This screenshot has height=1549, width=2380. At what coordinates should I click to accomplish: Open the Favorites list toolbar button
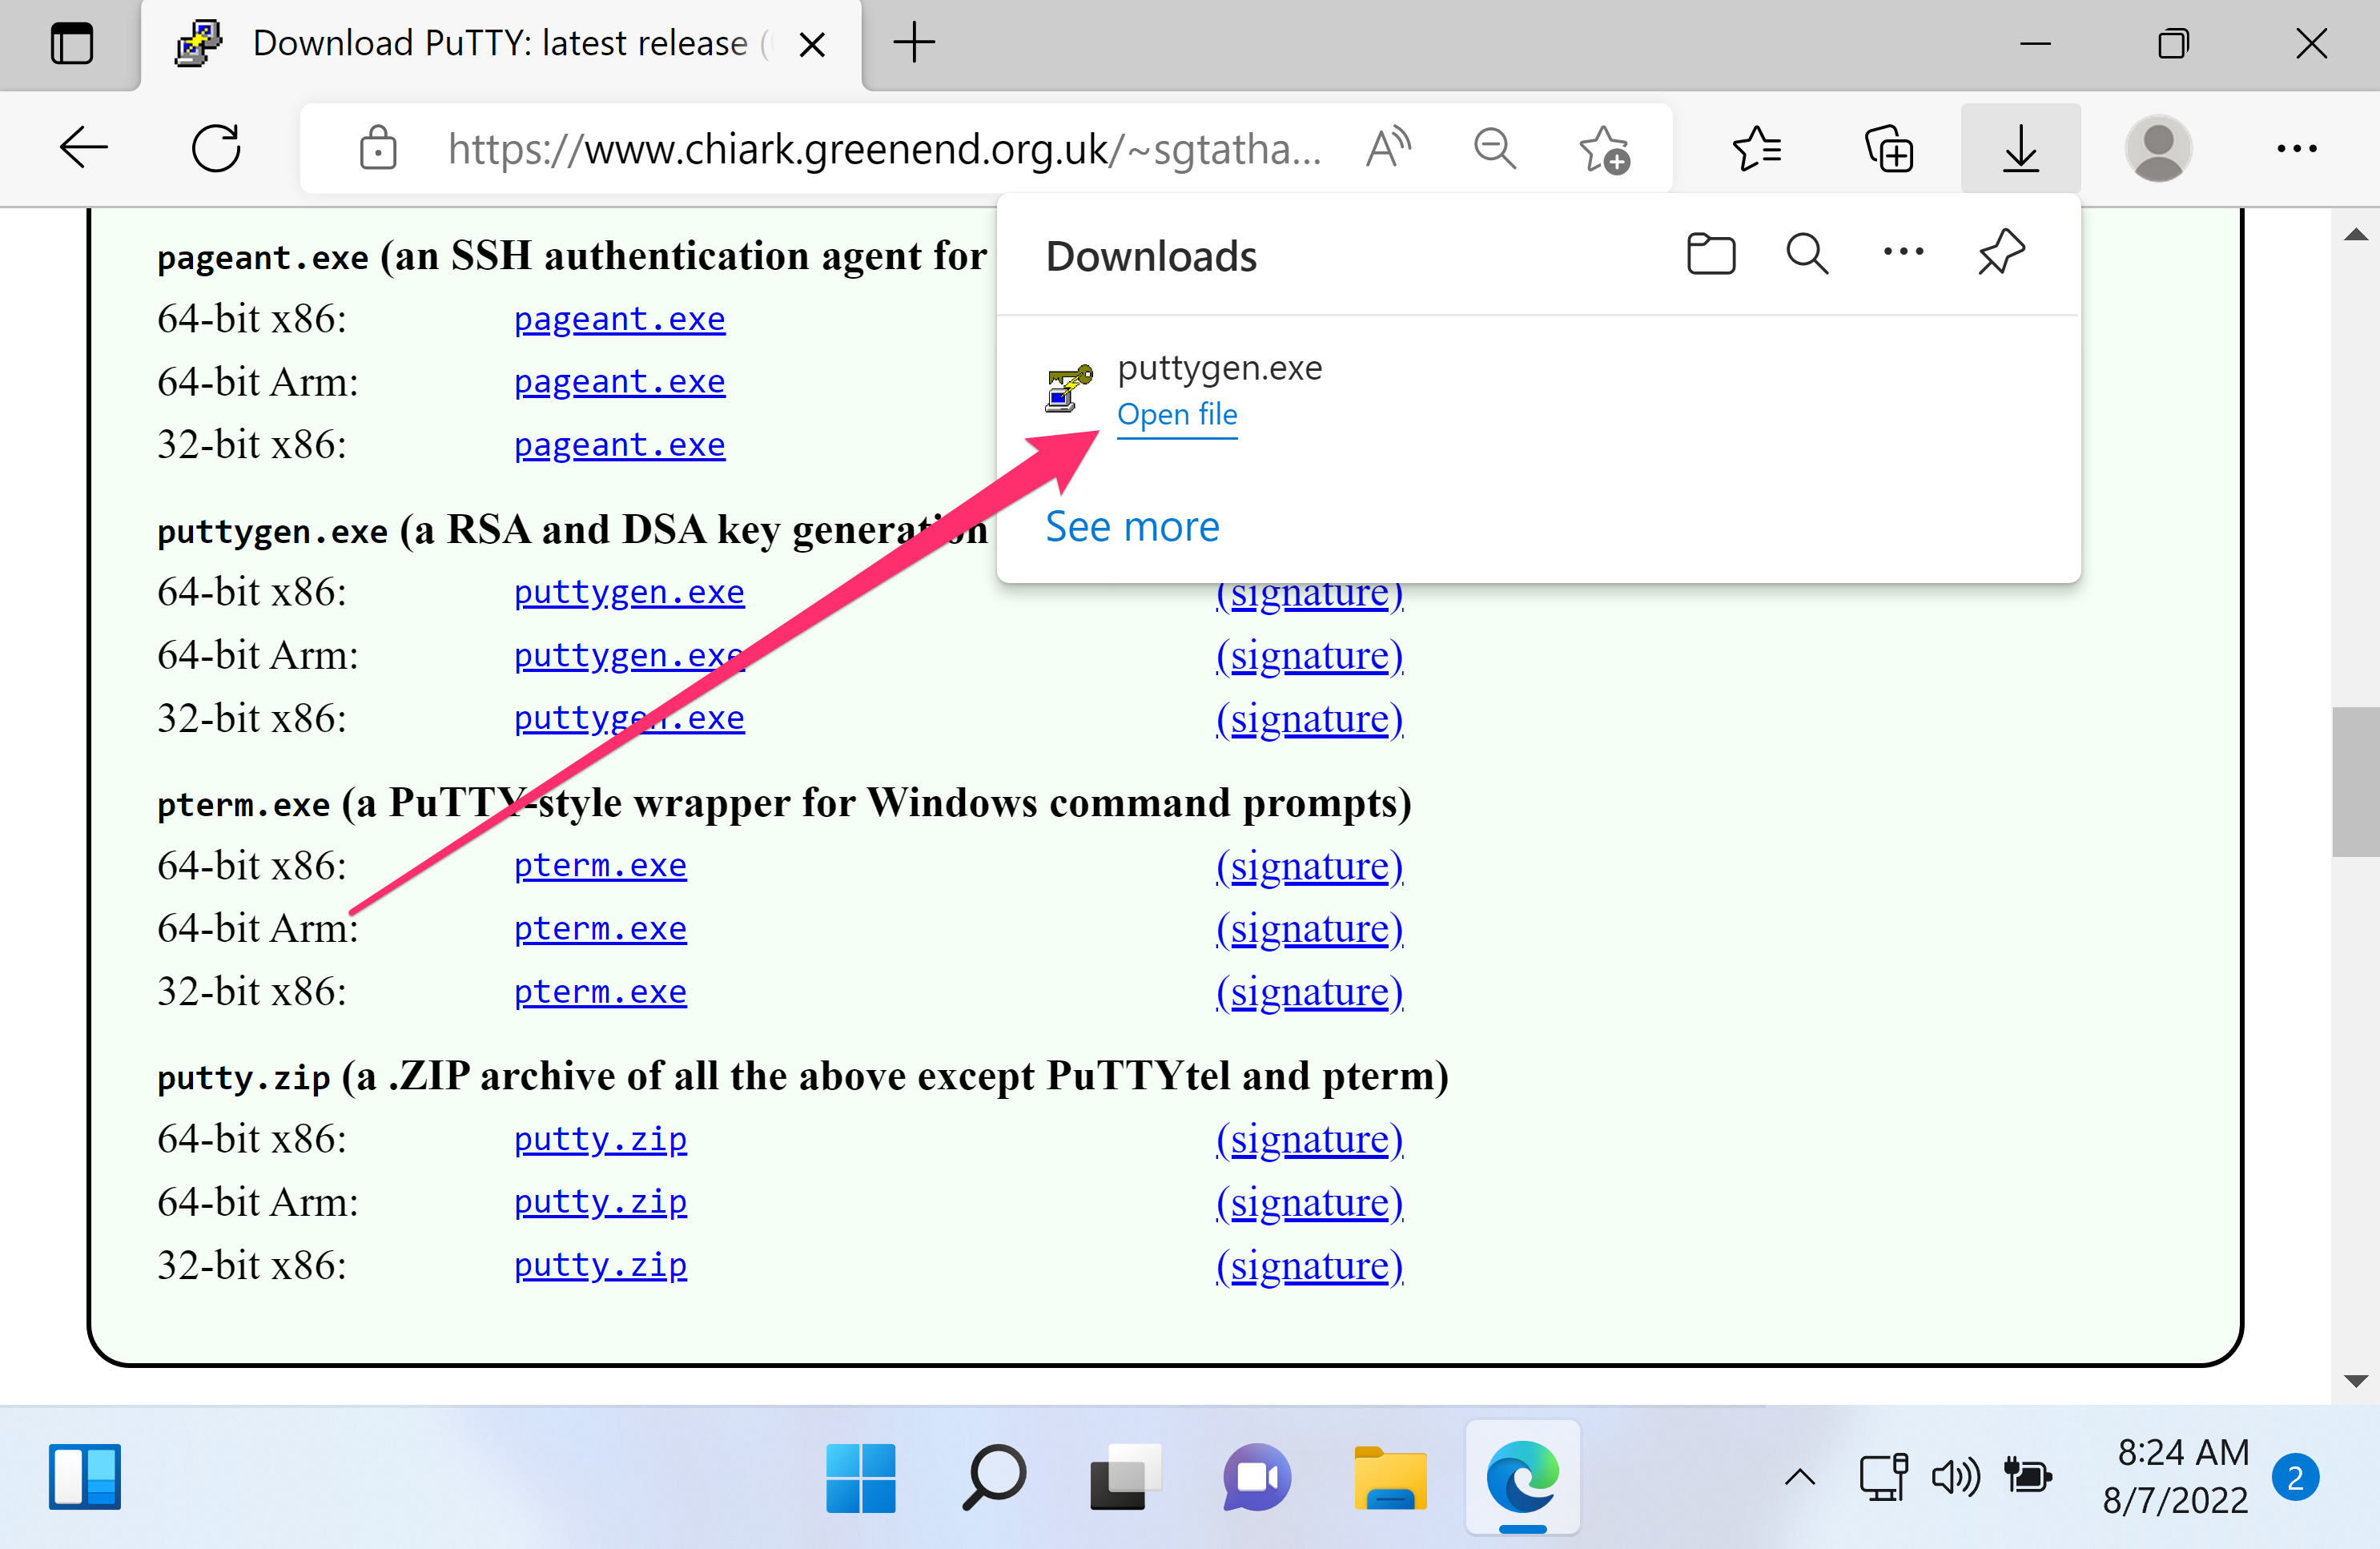1757,149
